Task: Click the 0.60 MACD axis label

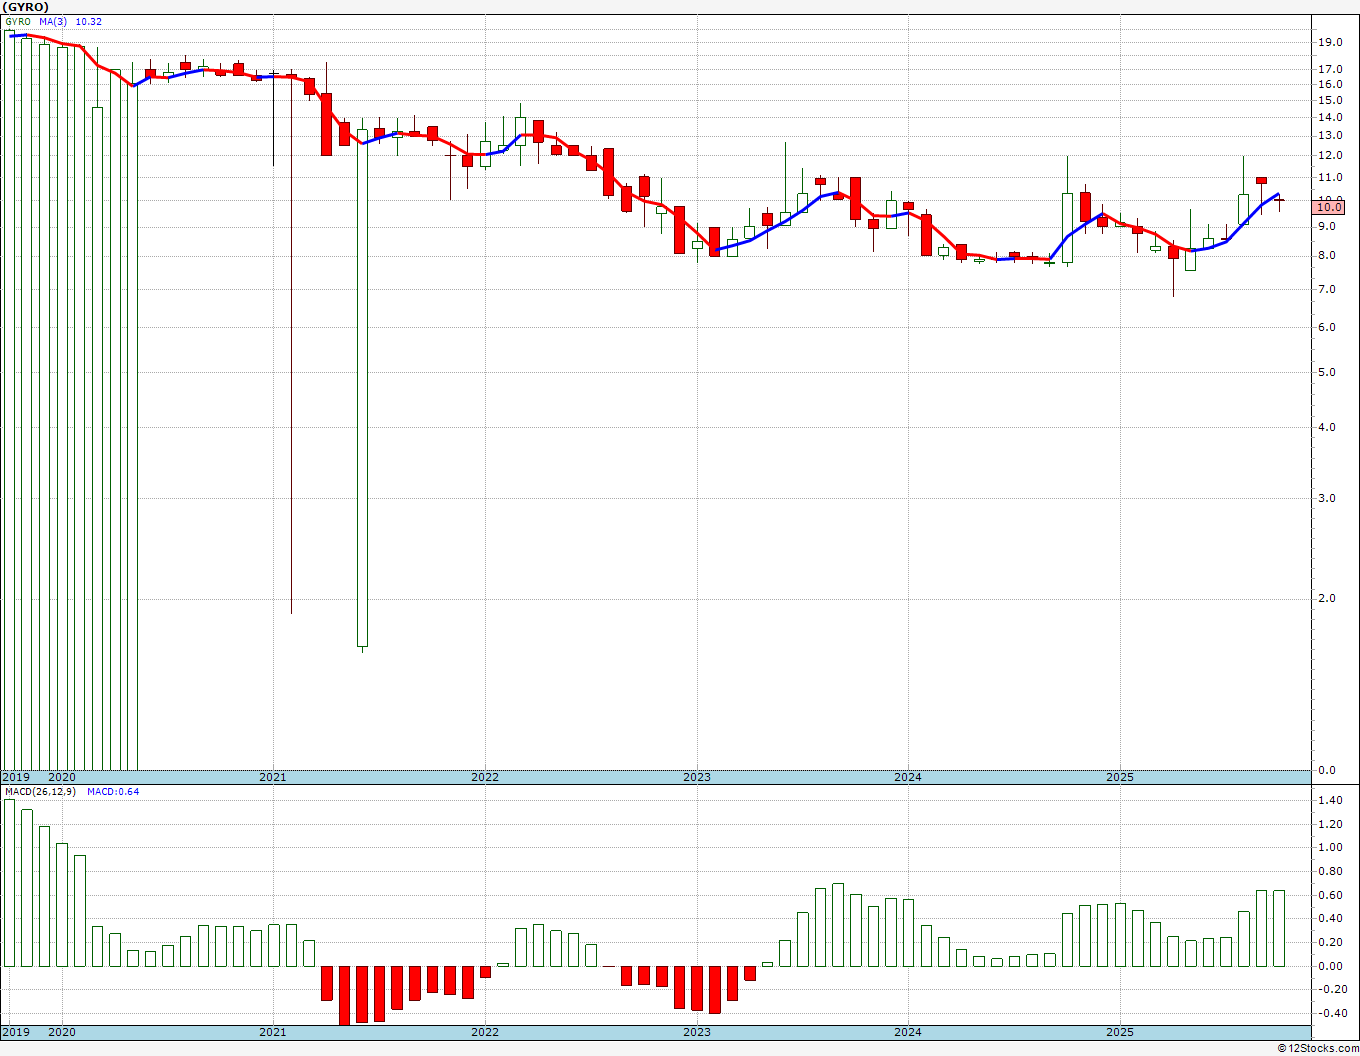Action: 1330,895
